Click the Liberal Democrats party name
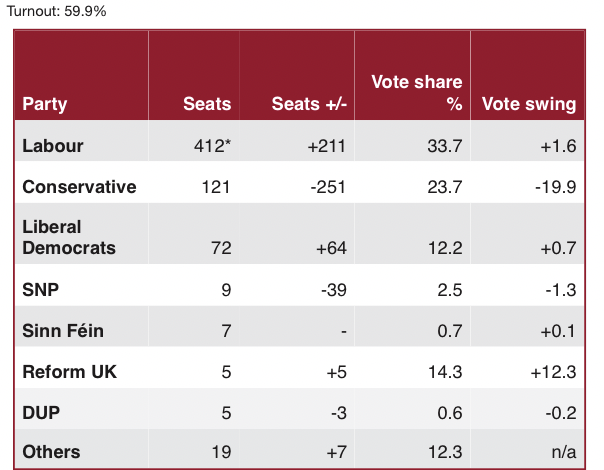 click(69, 237)
